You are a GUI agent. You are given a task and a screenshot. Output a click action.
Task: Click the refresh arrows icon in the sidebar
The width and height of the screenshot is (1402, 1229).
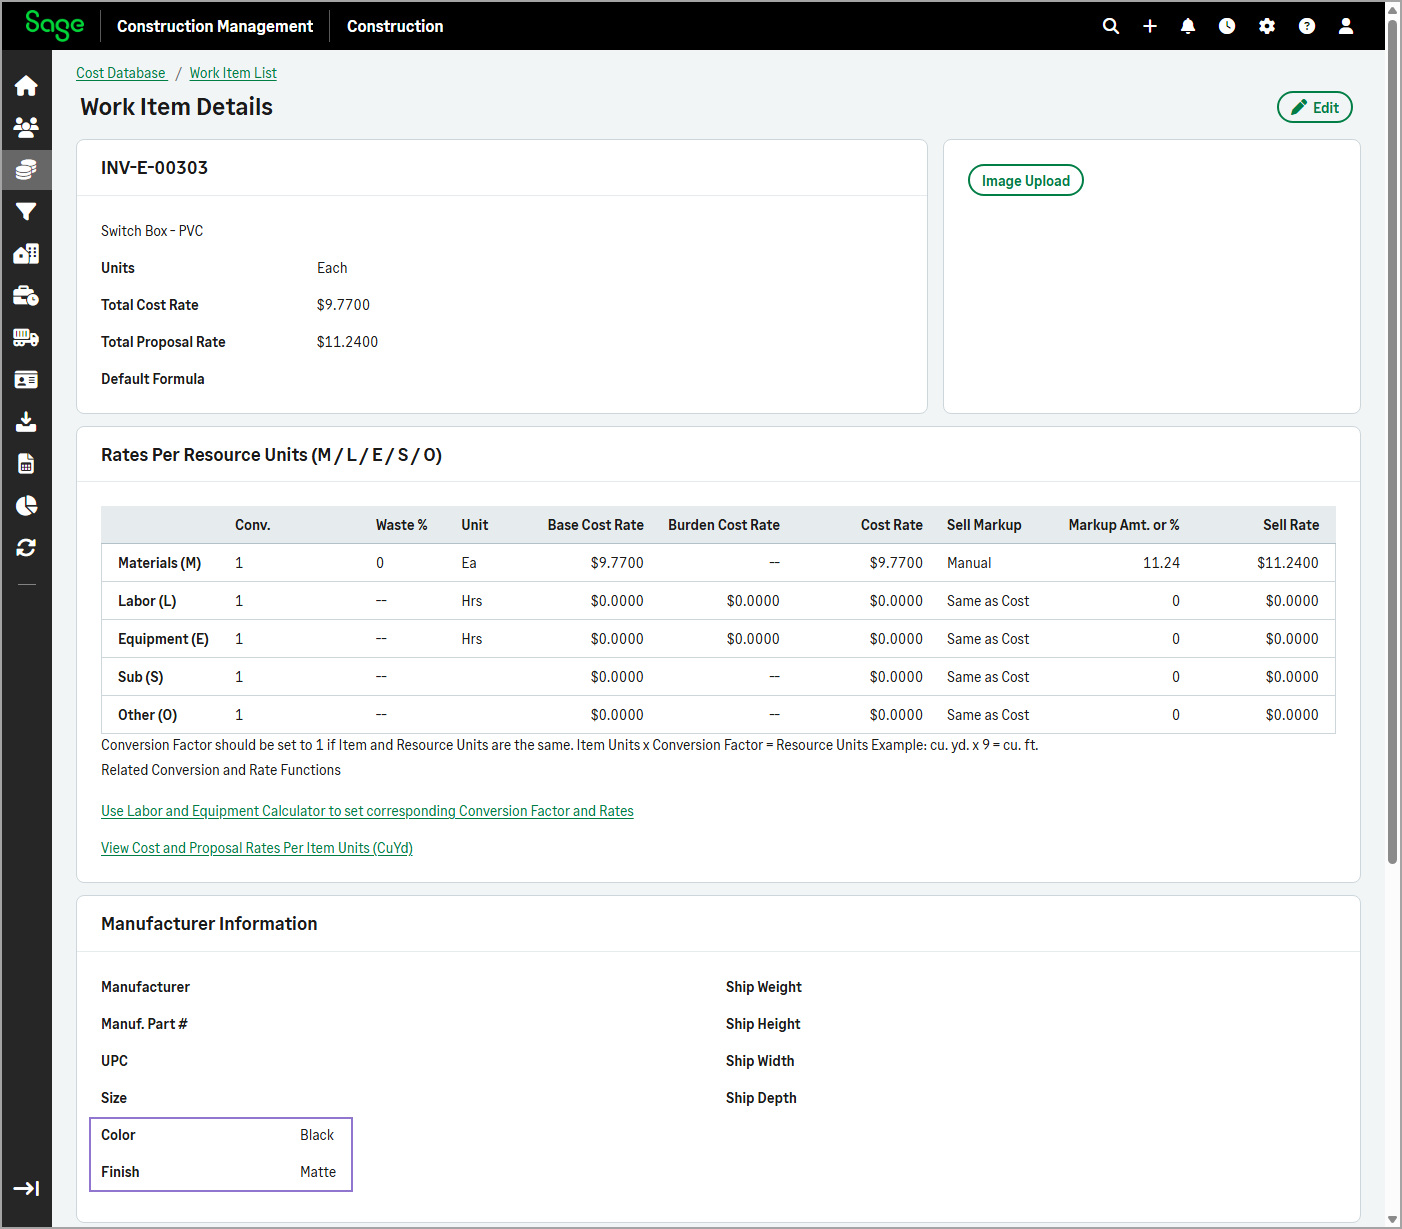pyautogui.click(x=26, y=548)
